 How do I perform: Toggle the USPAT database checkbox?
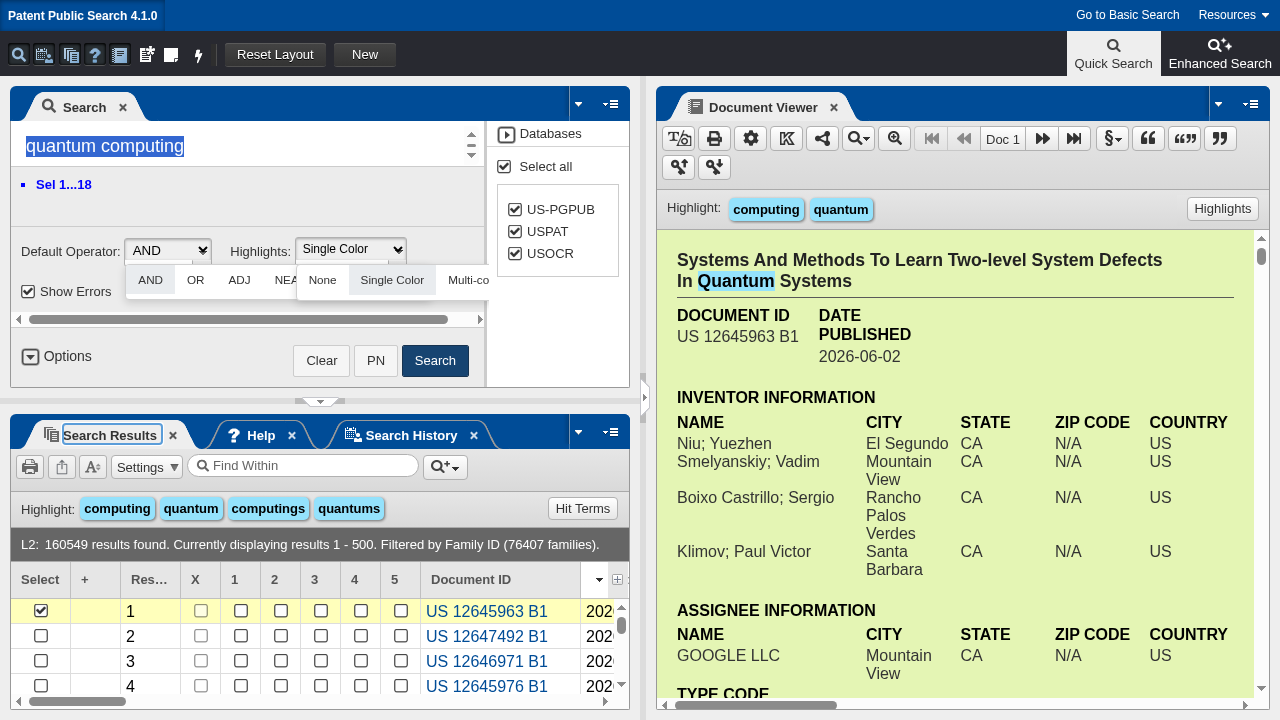pyautogui.click(x=515, y=231)
